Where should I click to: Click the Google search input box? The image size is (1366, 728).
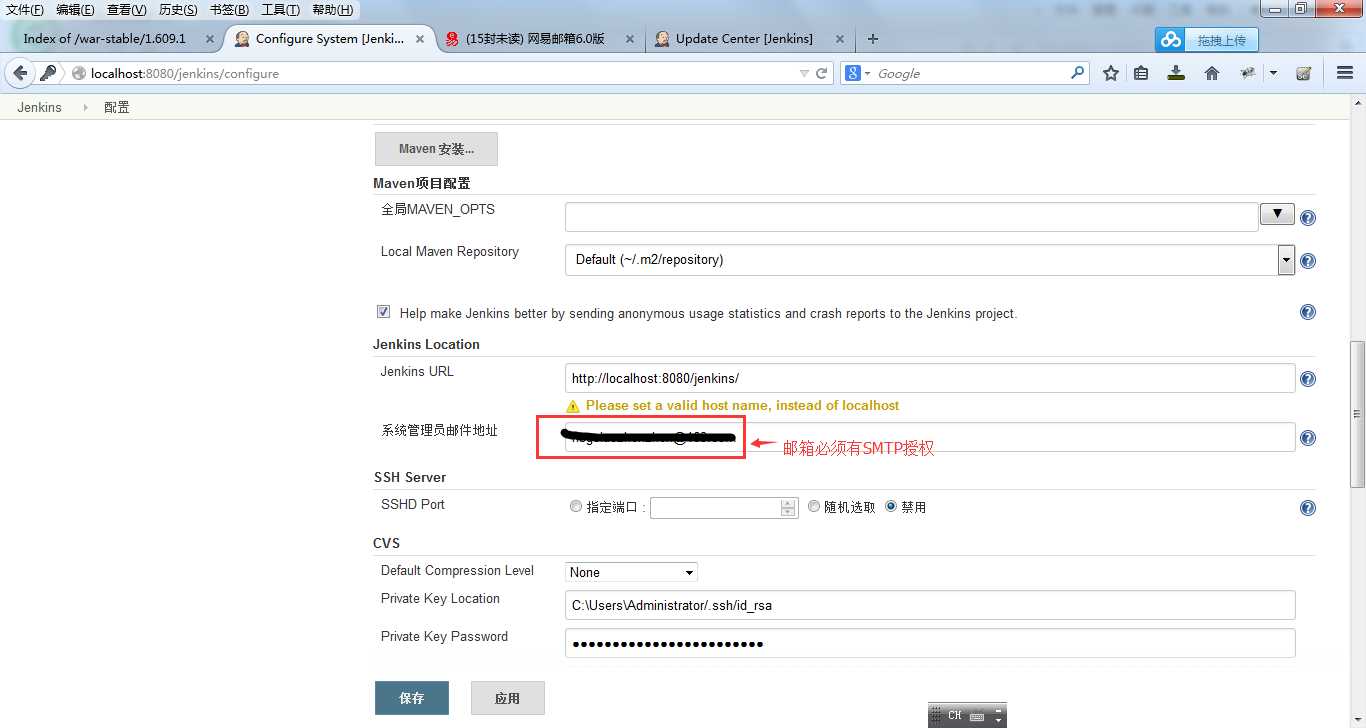(971, 73)
